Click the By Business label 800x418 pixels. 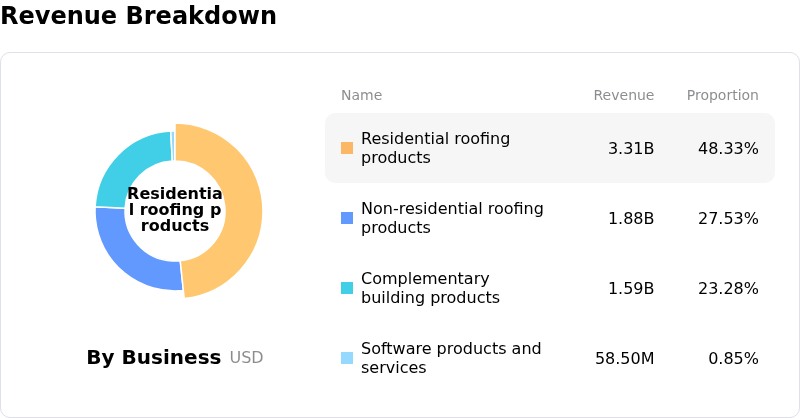[x=153, y=358]
